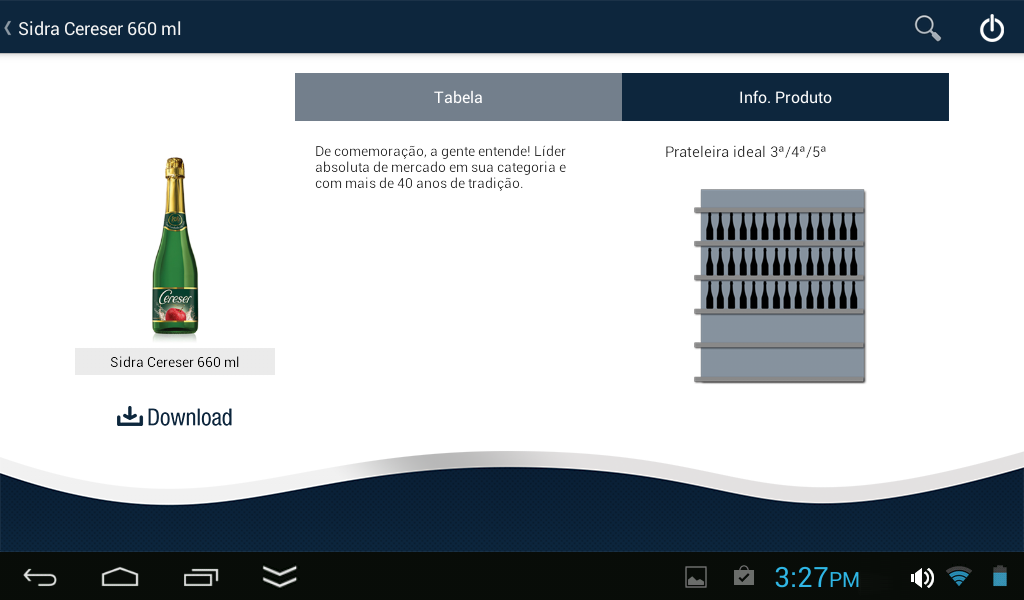Viewport: 1024px width, 600px height.
Task: Hide the navigation bar with the double chevron
Action: point(280,576)
